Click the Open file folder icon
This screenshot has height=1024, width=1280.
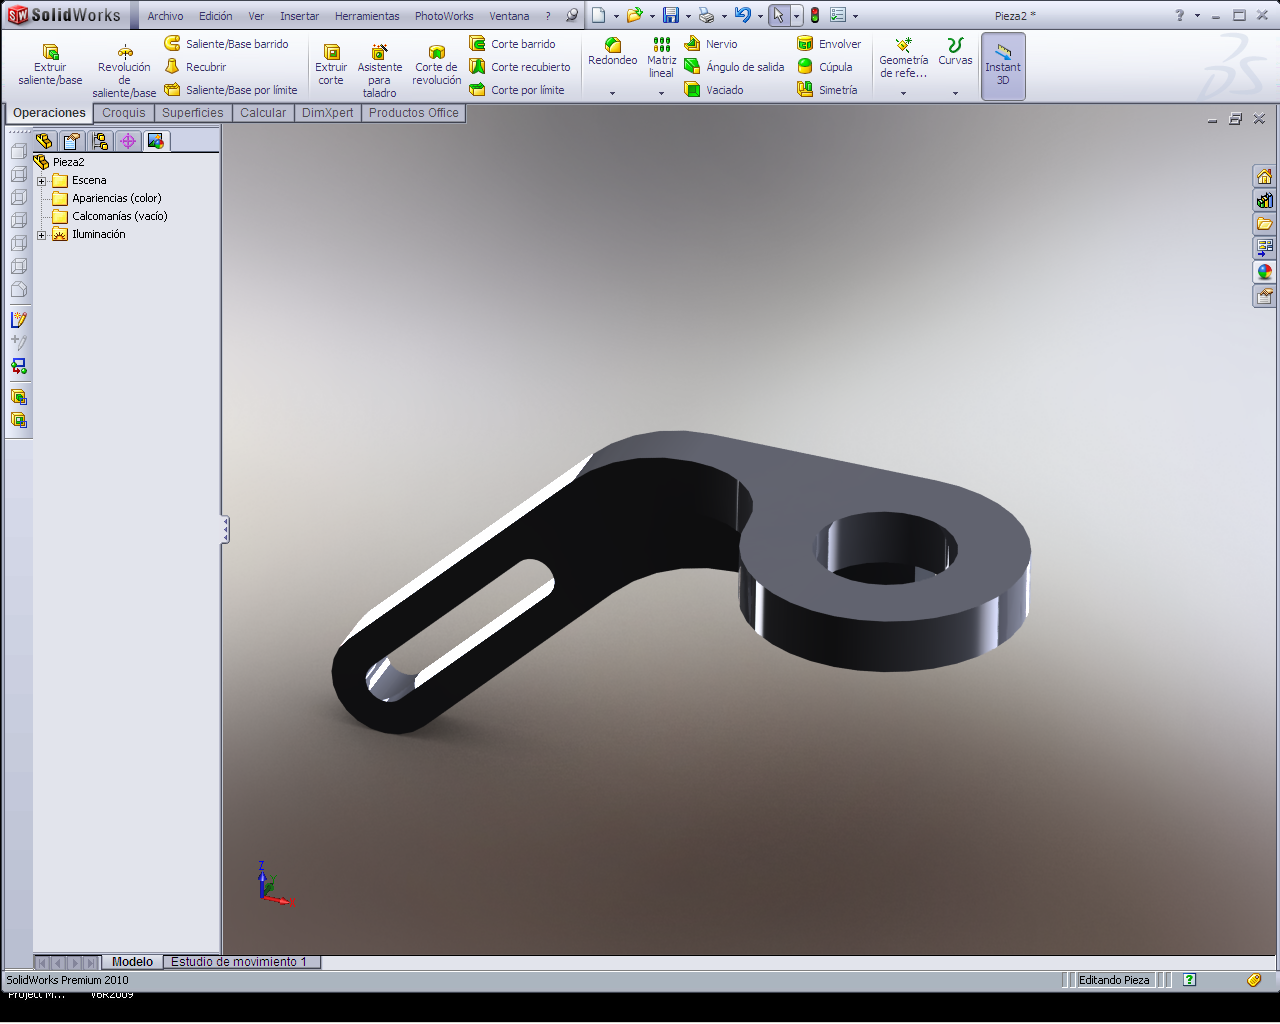click(x=634, y=15)
